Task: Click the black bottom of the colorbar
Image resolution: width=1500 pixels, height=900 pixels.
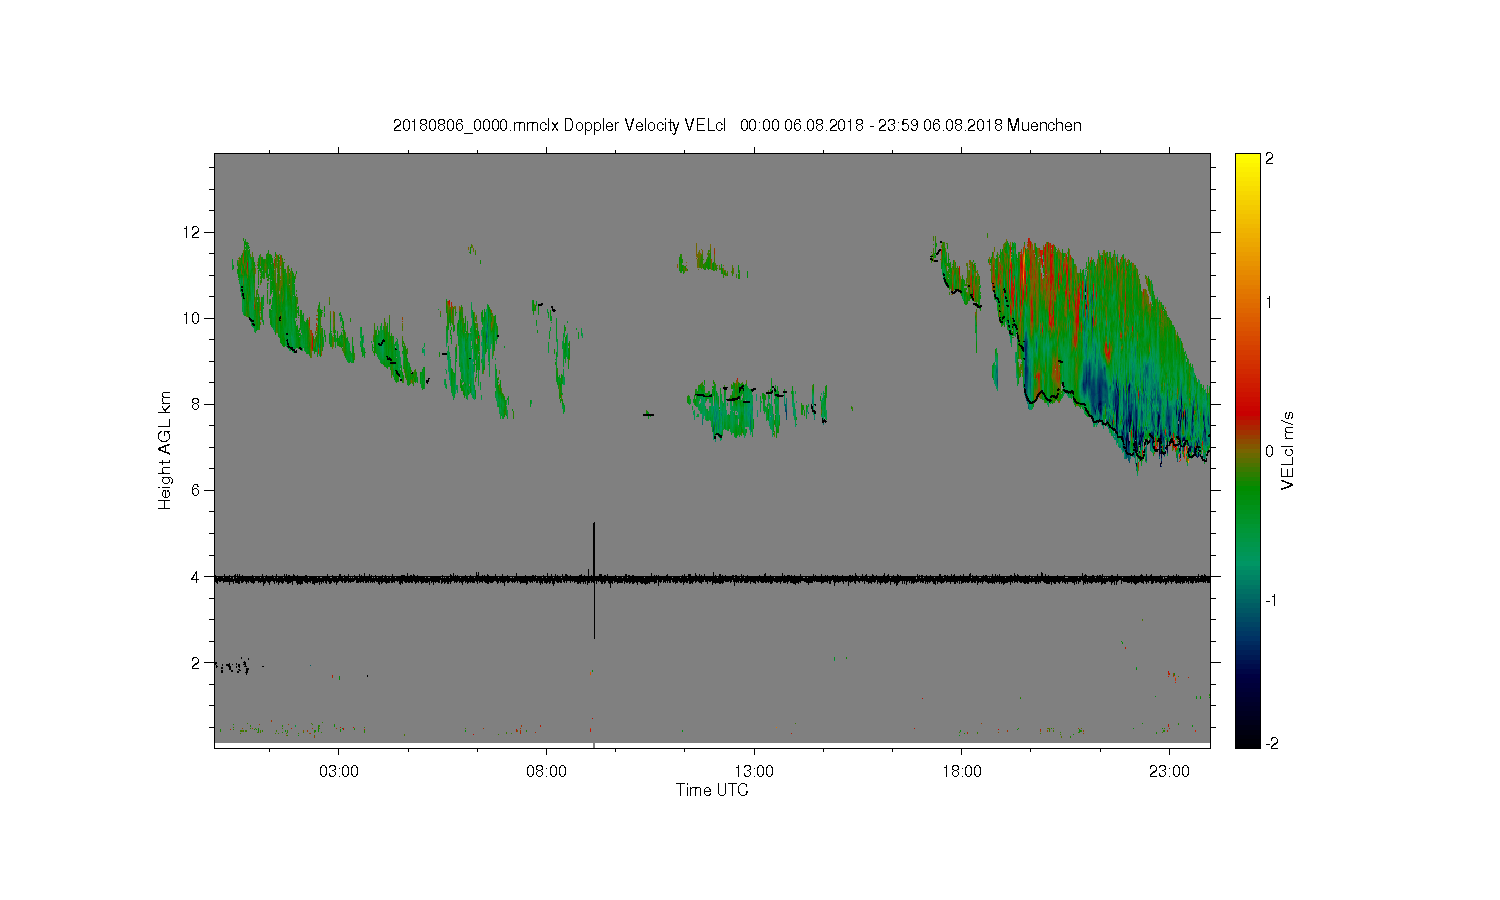Action: click(1246, 739)
